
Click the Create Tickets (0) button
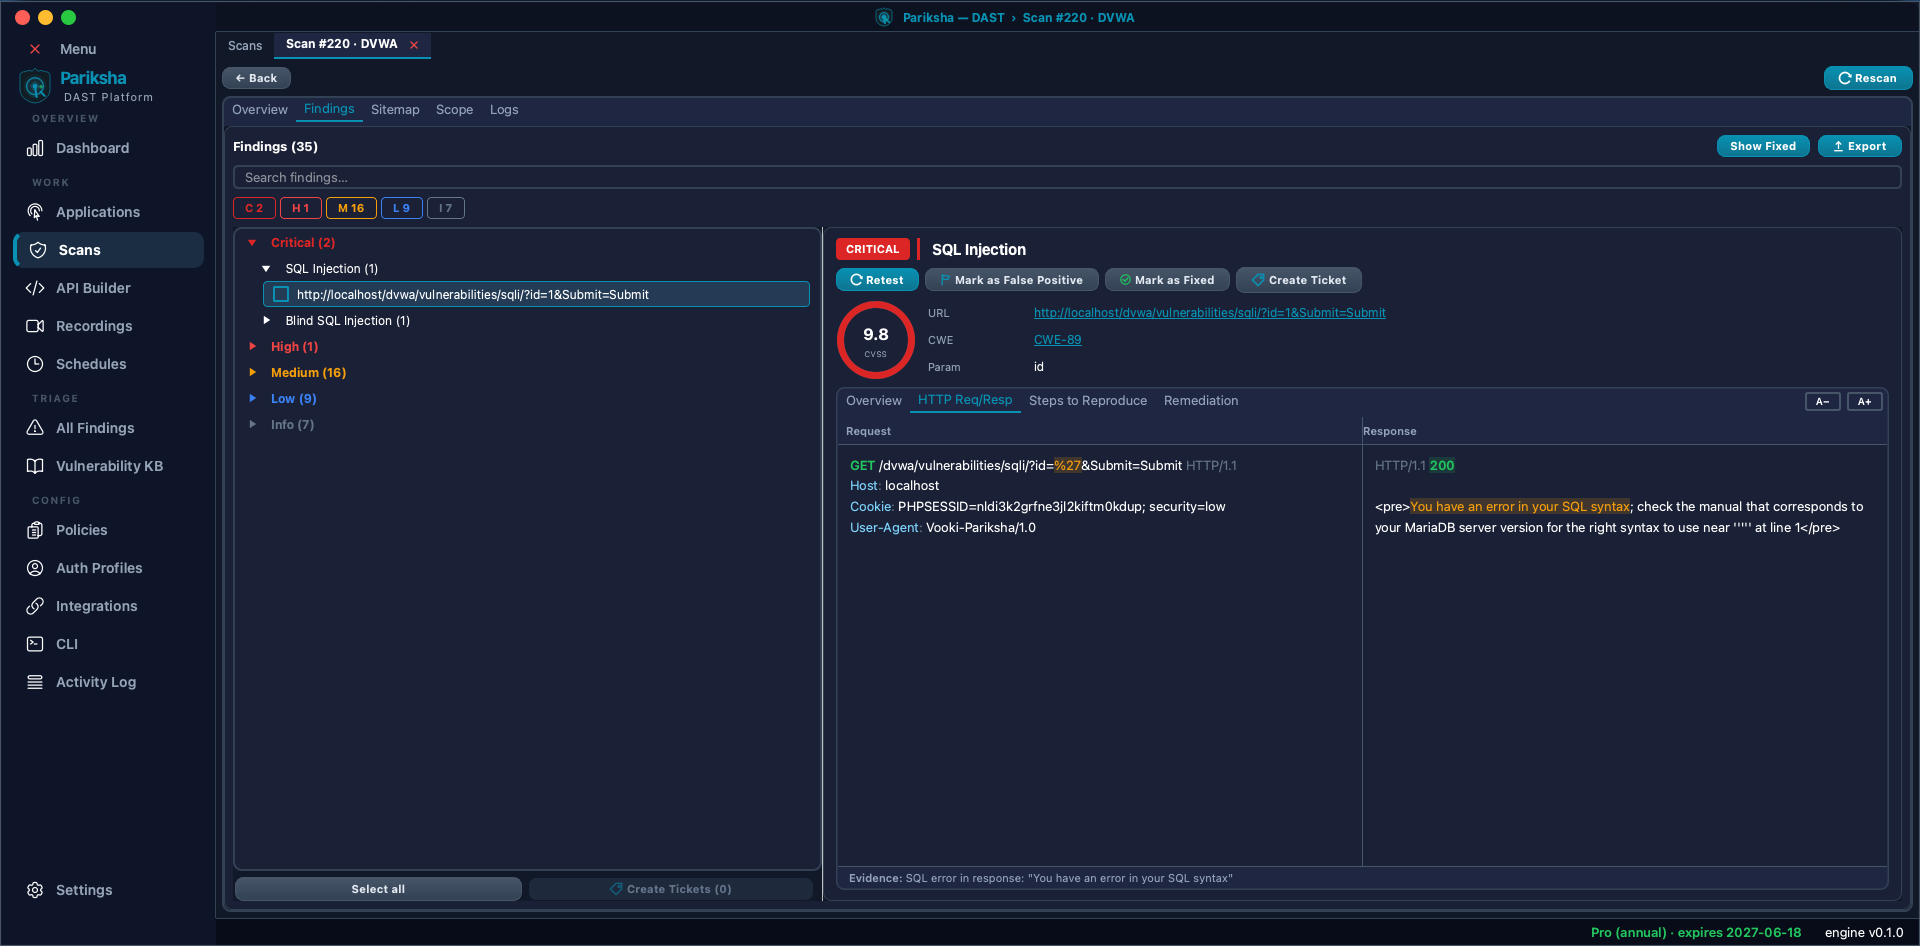point(670,889)
